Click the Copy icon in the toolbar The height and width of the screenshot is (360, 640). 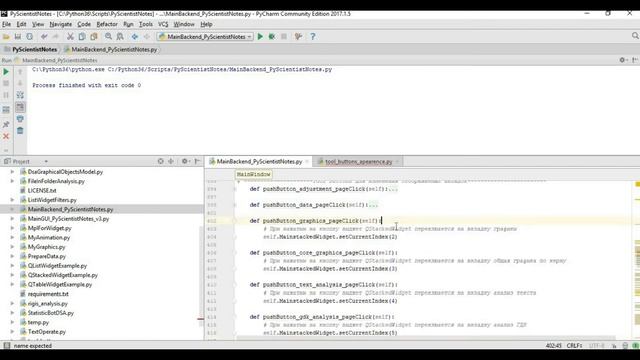[x=82, y=37]
